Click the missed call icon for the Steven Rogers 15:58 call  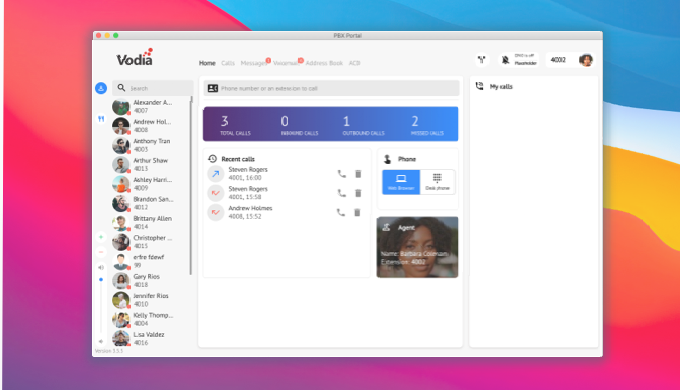pos(216,193)
